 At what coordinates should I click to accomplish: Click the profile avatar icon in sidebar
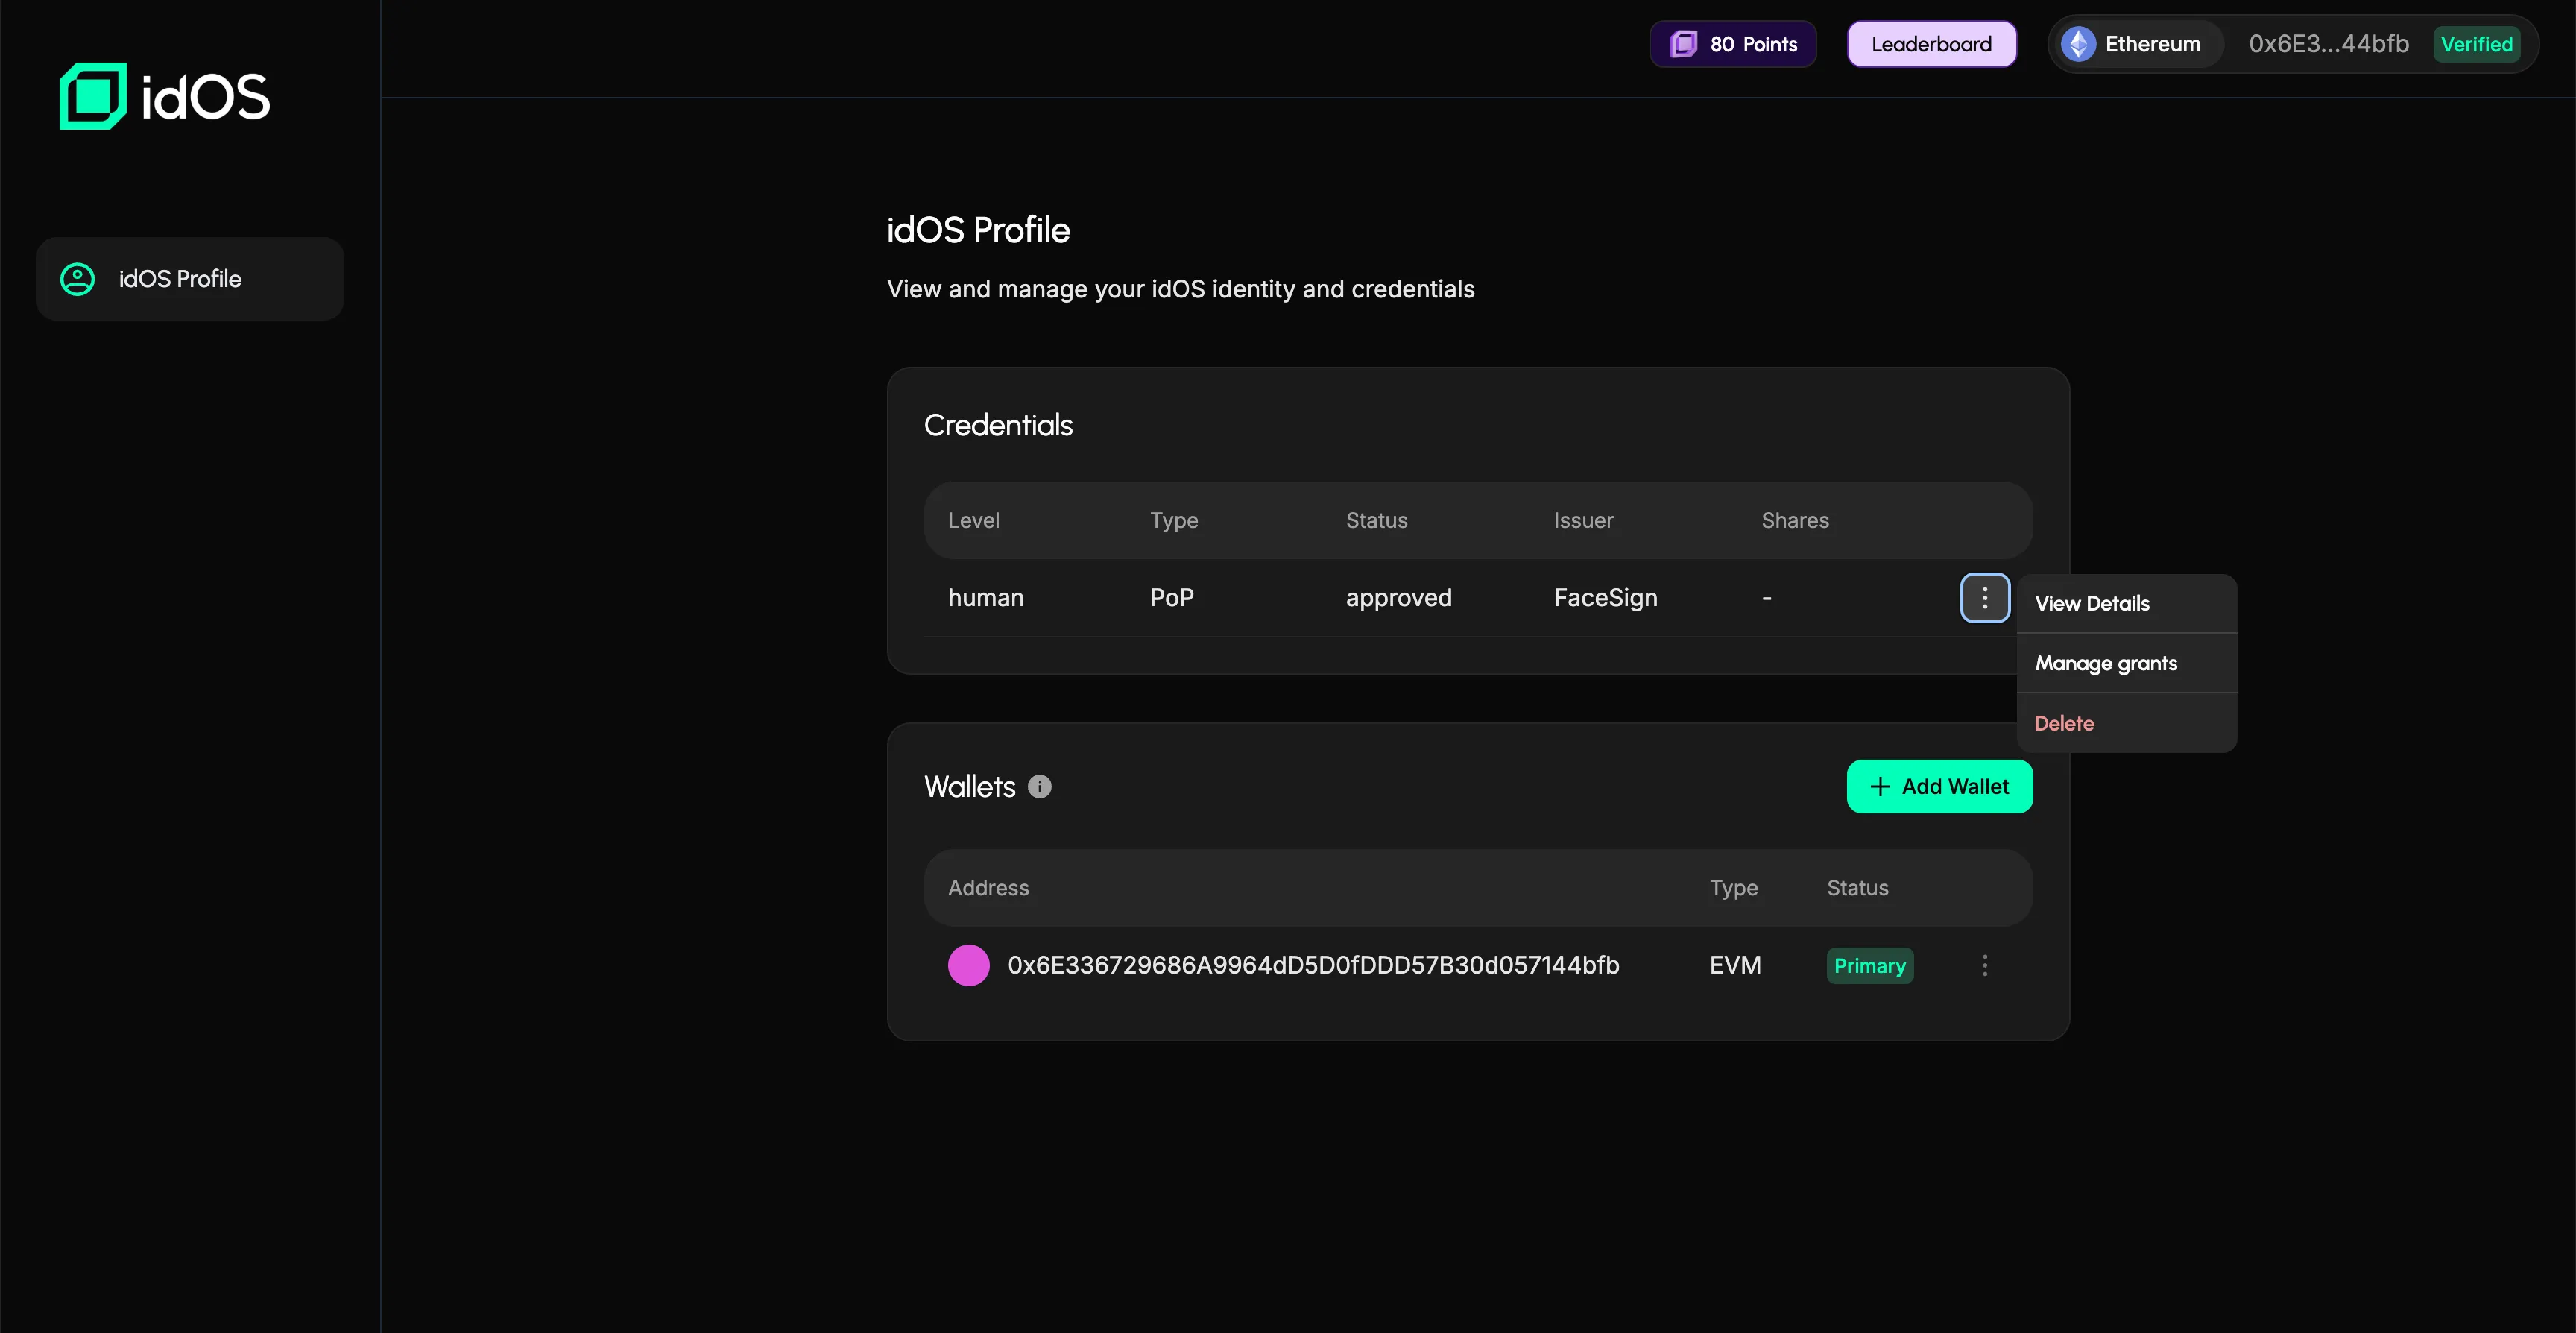77,279
